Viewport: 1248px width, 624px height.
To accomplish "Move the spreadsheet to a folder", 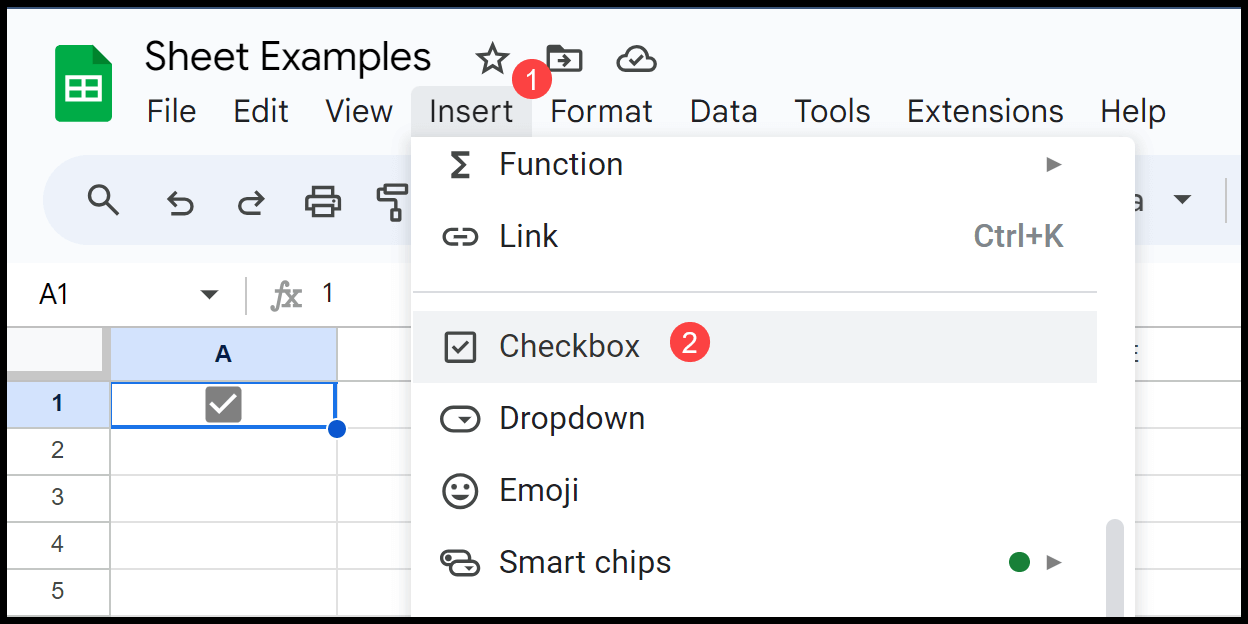I will pos(565,59).
